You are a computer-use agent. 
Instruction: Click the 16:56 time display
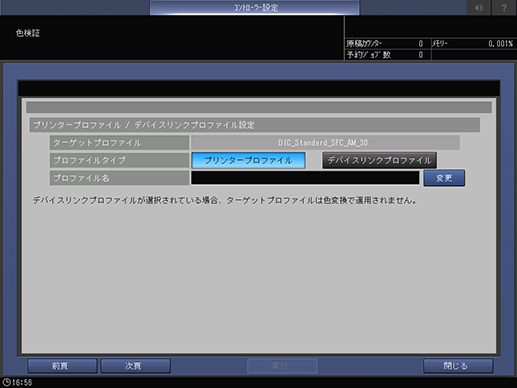[22, 382]
